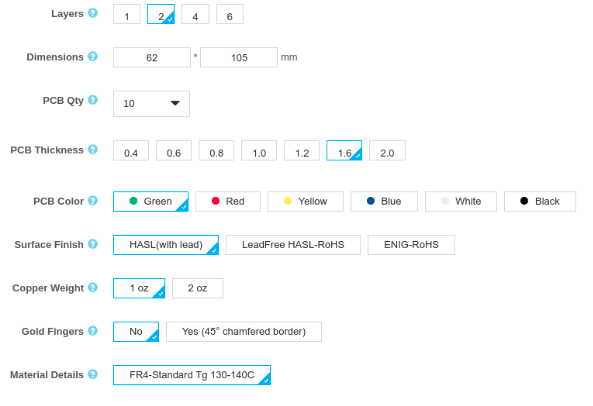Choose 1.2 PCB thickness
593x406 pixels.
coord(302,151)
